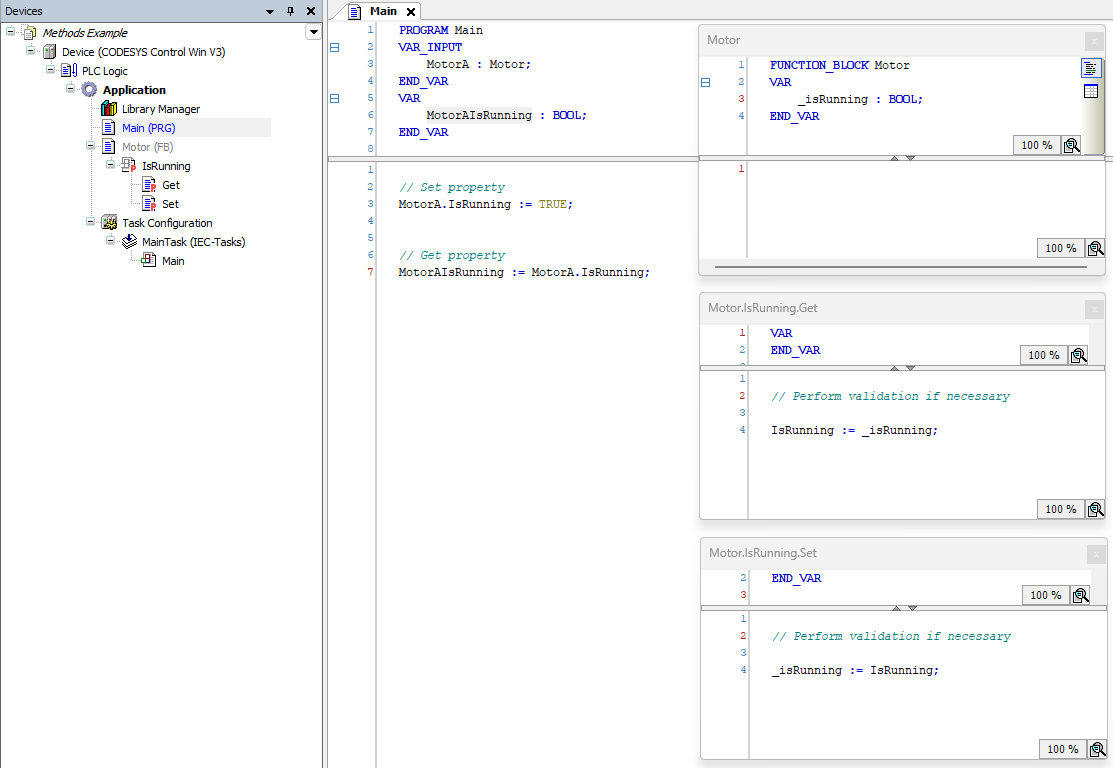Open dropdown next to Methods Example project

point(314,32)
